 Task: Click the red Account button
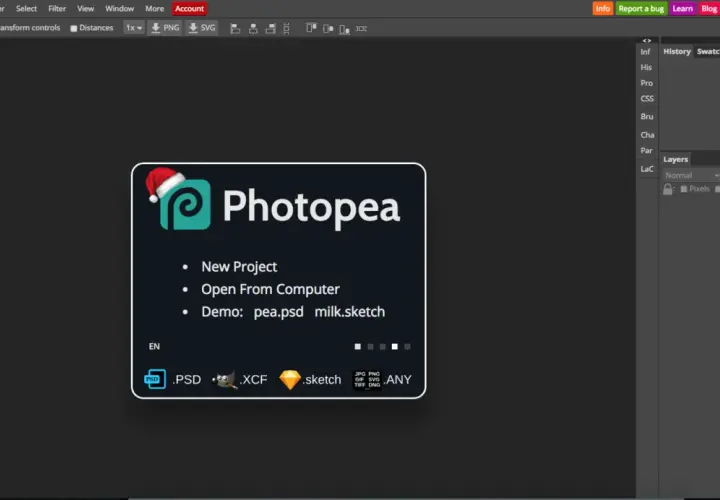point(189,9)
